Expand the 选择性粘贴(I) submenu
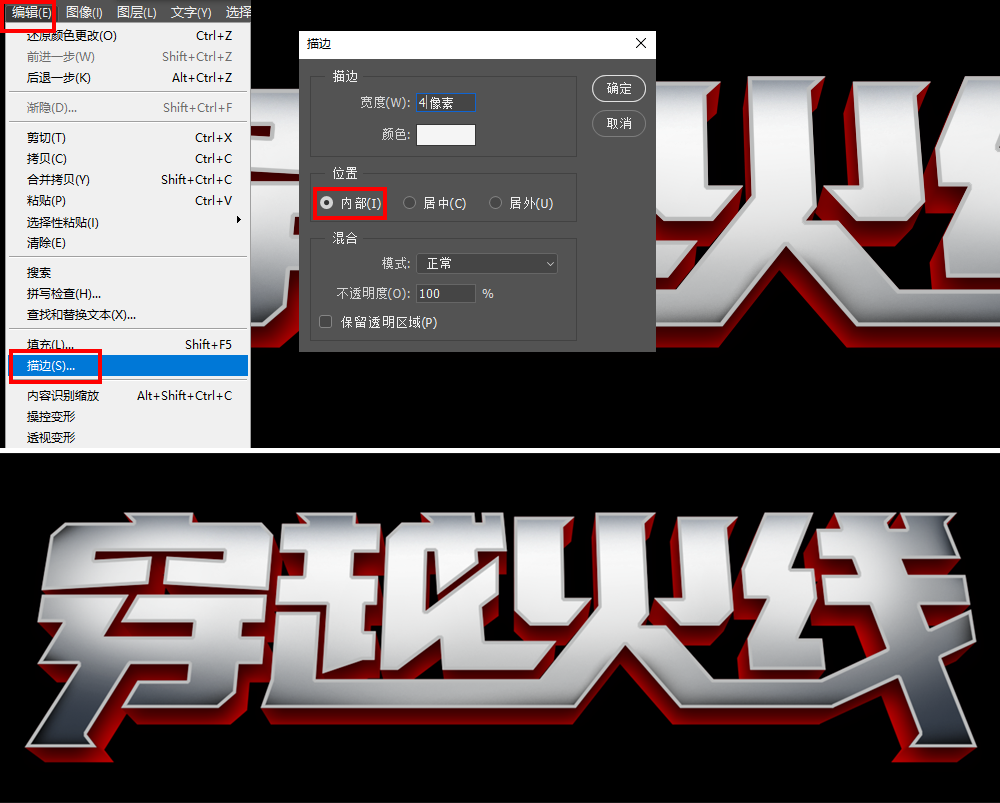The image size is (1000, 803). [128, 222]
